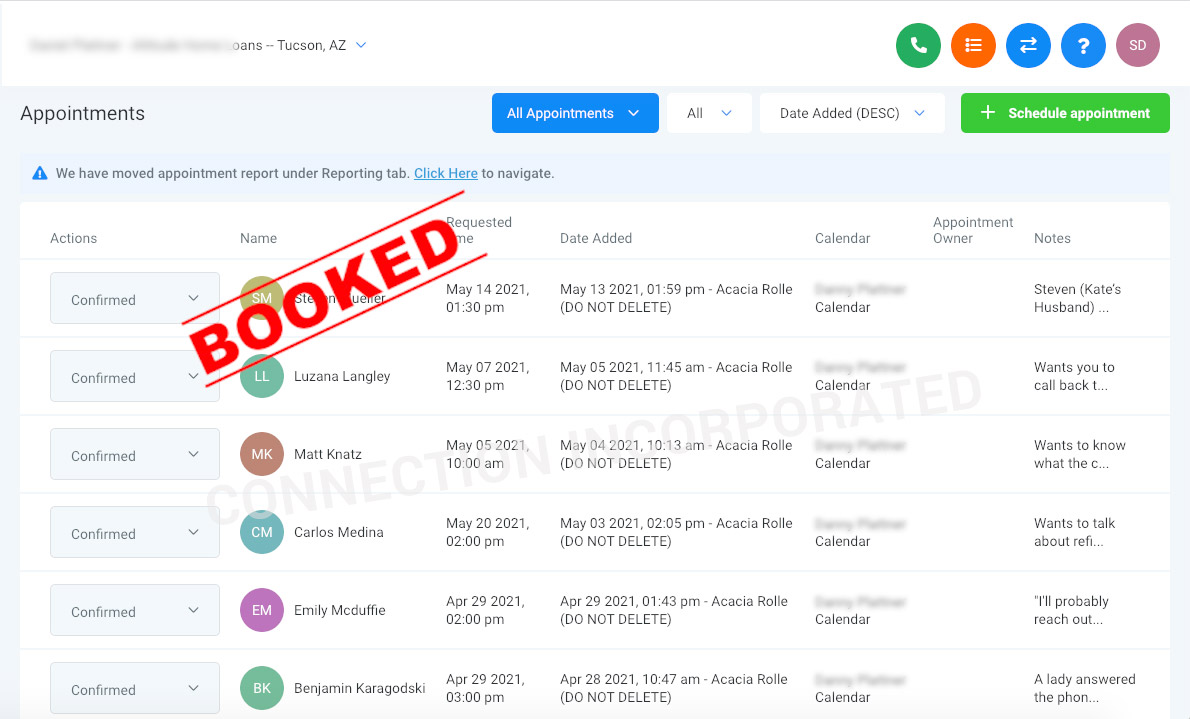Screen dimensions: 1190x719
Task: Click the BK avatar for Benjamin Karagodski
Action: click(262, 688)
